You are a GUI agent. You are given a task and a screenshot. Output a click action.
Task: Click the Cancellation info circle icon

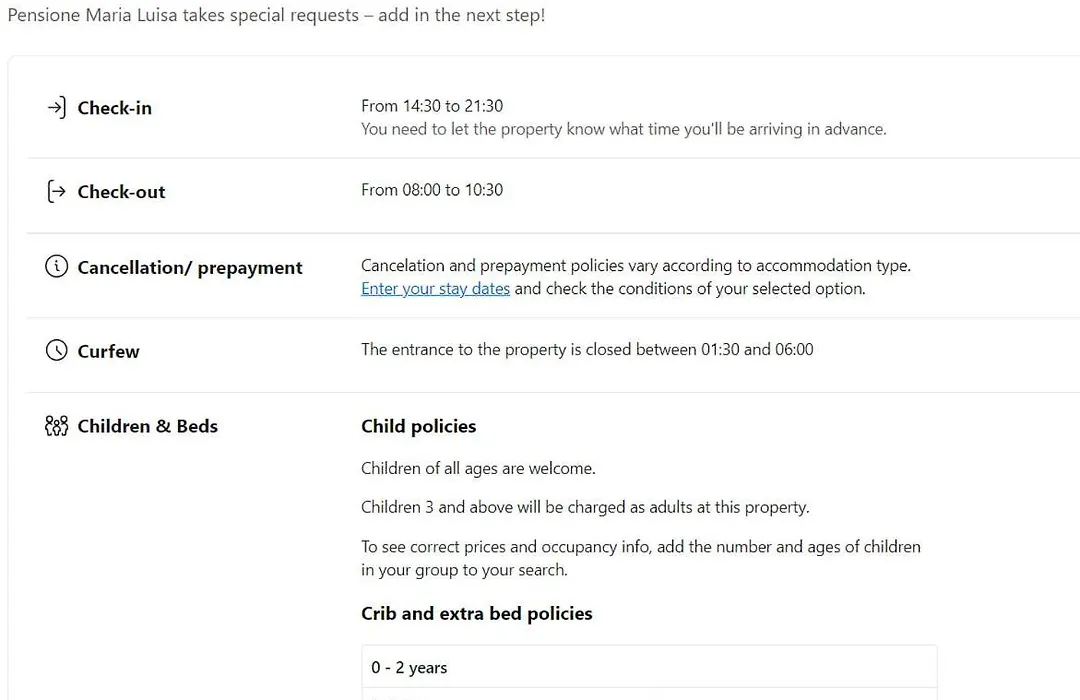tap(56, 266)
